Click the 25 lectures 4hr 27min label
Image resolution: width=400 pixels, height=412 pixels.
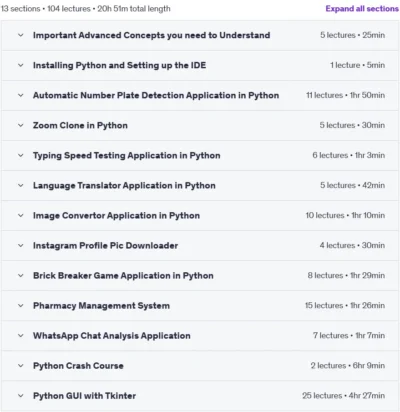(343, 396)
